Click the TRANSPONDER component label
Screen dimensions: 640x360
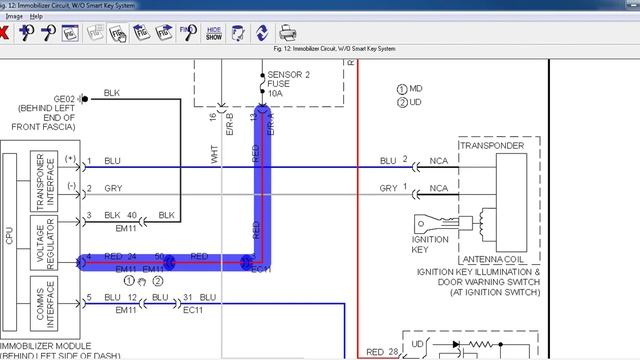click(492, 146)
